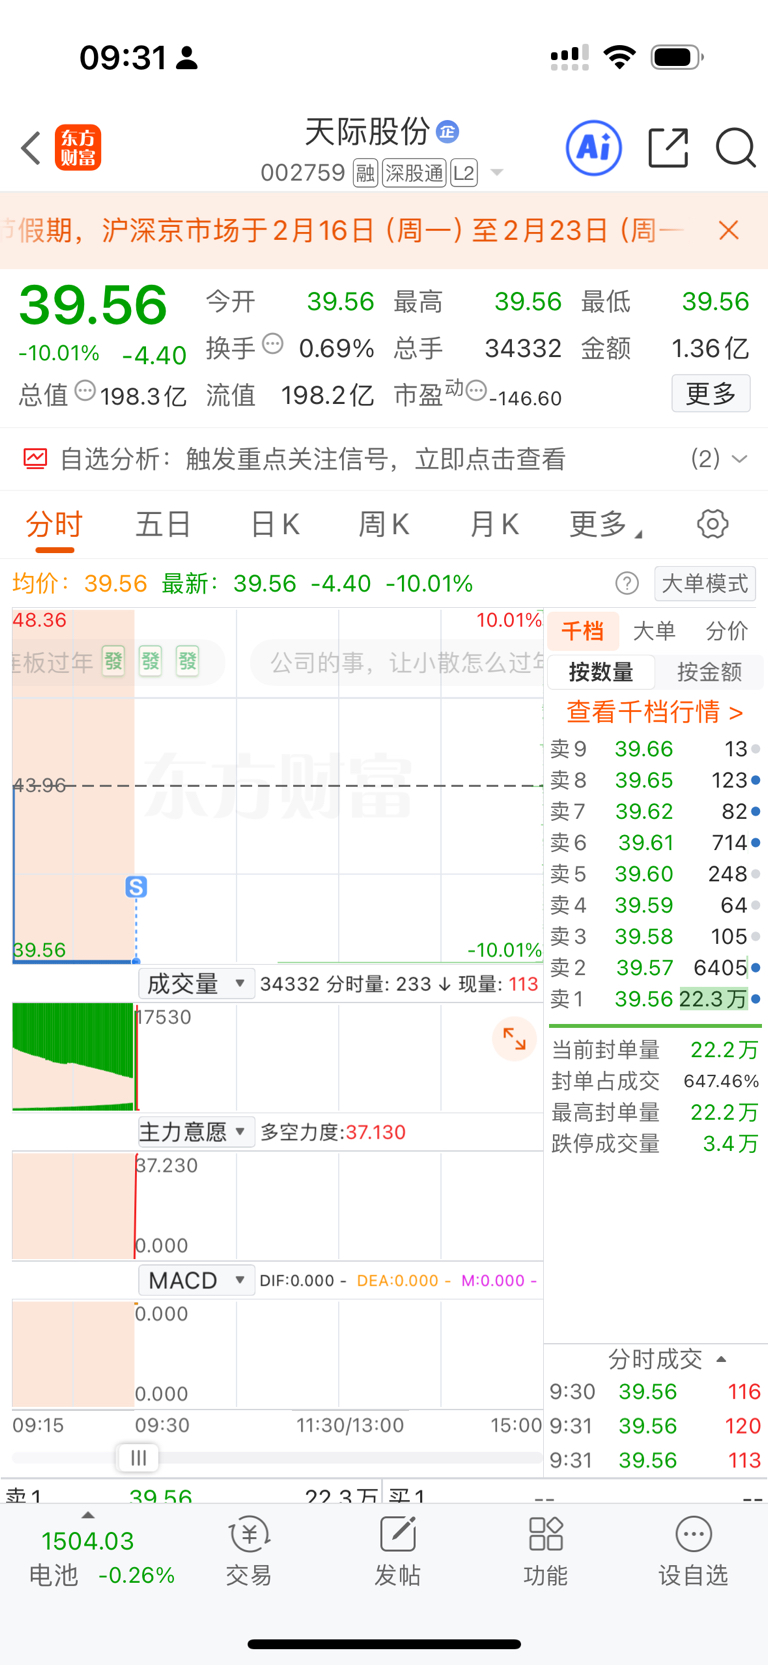Open the 主力意愿 indicator dropdown

click(x=195, y=1132)
